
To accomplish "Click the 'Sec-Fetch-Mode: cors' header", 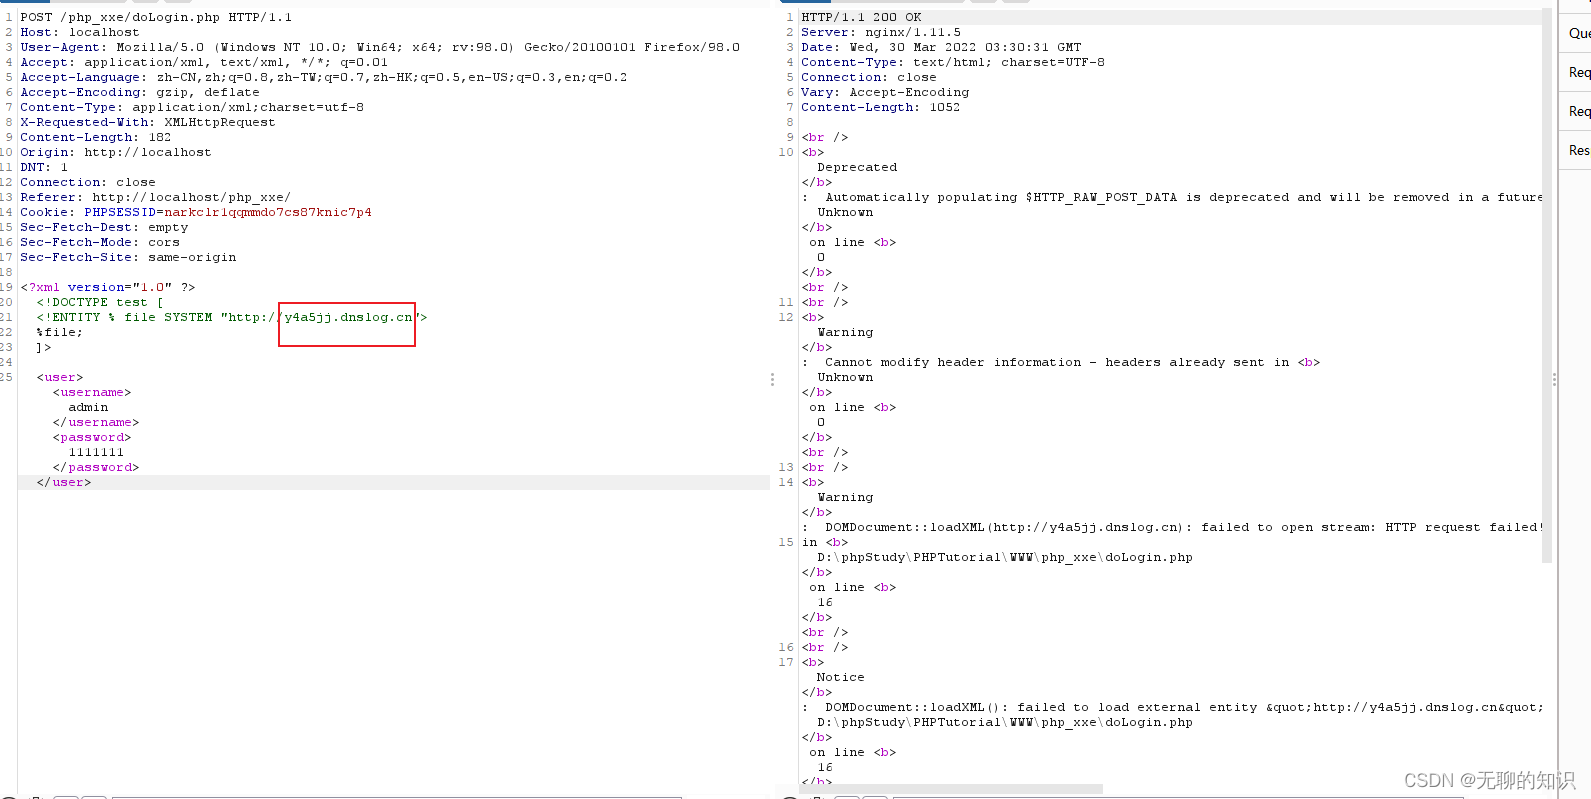I will pyautogui.click(x=100, y=242).
